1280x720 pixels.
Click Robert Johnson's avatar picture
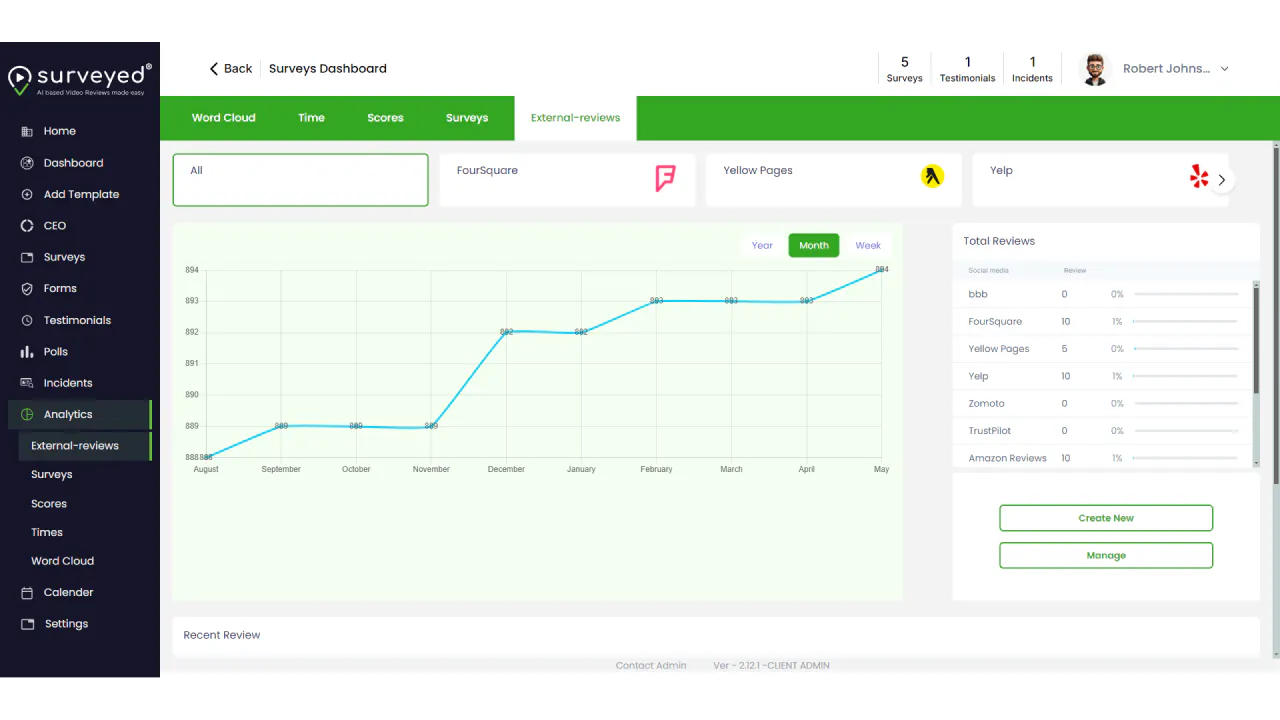point(1096,69)
